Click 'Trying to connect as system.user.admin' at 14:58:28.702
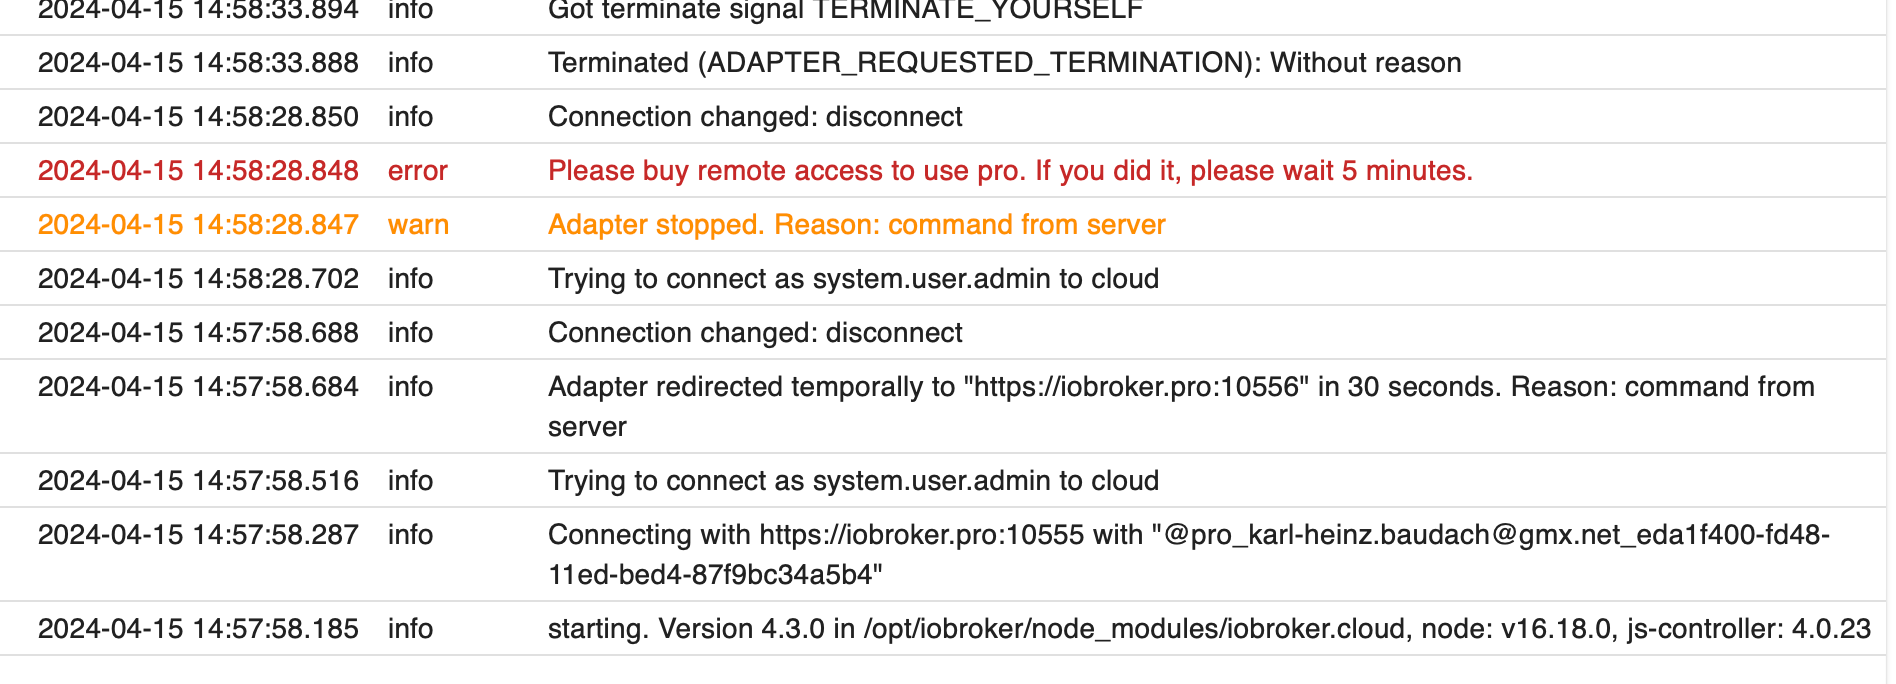The height and width of the screenshot is (684, 1896). [853, 279]
